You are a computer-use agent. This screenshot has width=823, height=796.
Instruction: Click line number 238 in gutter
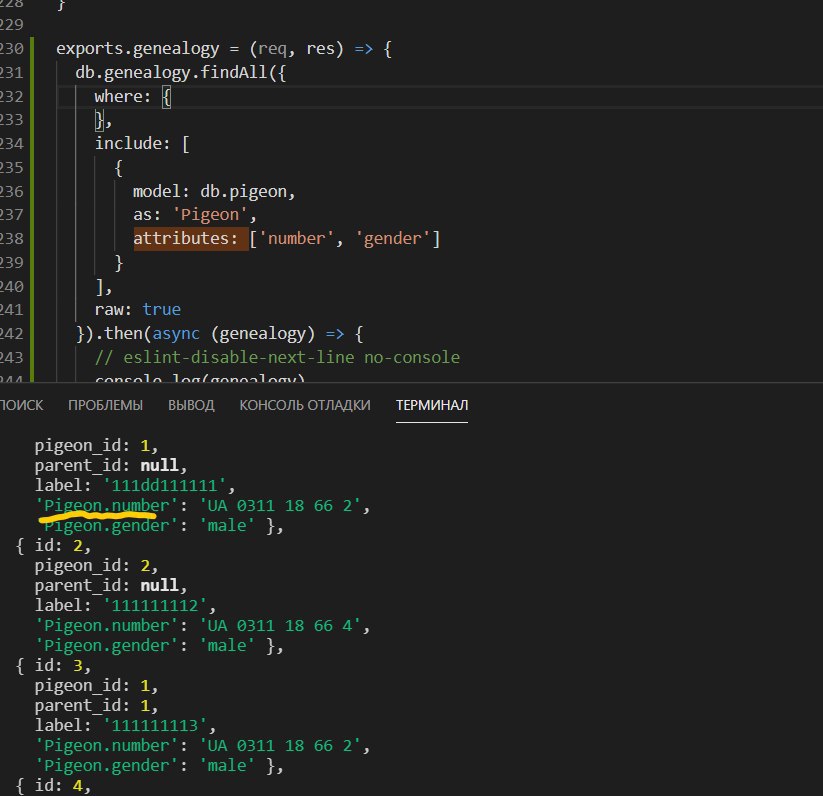[x=12, y=239]
